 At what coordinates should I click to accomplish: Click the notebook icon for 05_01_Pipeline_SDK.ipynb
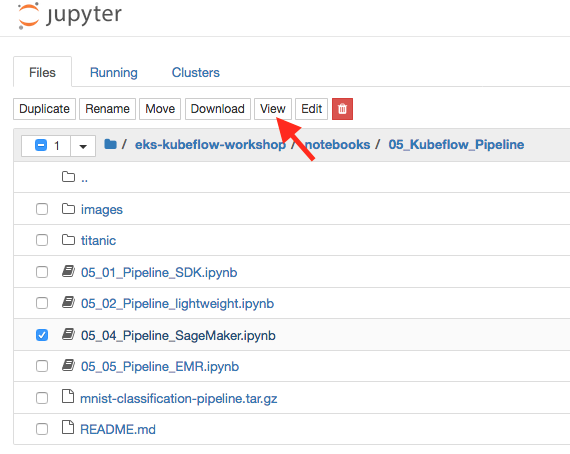click(68, 272)
